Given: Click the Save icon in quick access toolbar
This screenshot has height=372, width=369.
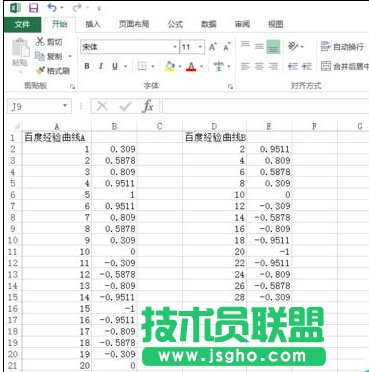Looking at the screenshot, I should point(34,8).
